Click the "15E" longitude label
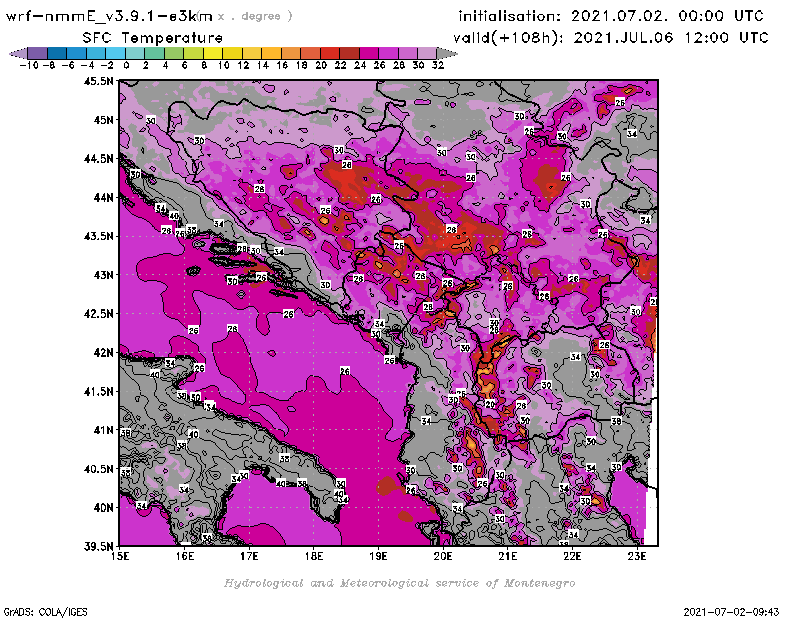The image size is (800, 618). pyautogui.click(x=119, y=556)
